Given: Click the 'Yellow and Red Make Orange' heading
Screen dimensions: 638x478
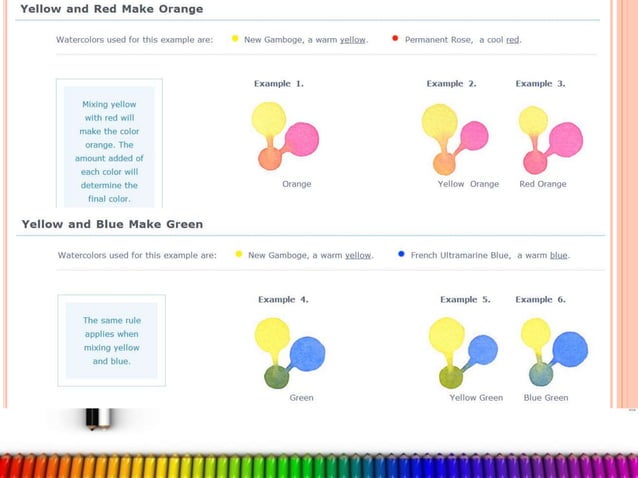Looking at the screenshot, I should coord(112,9).
